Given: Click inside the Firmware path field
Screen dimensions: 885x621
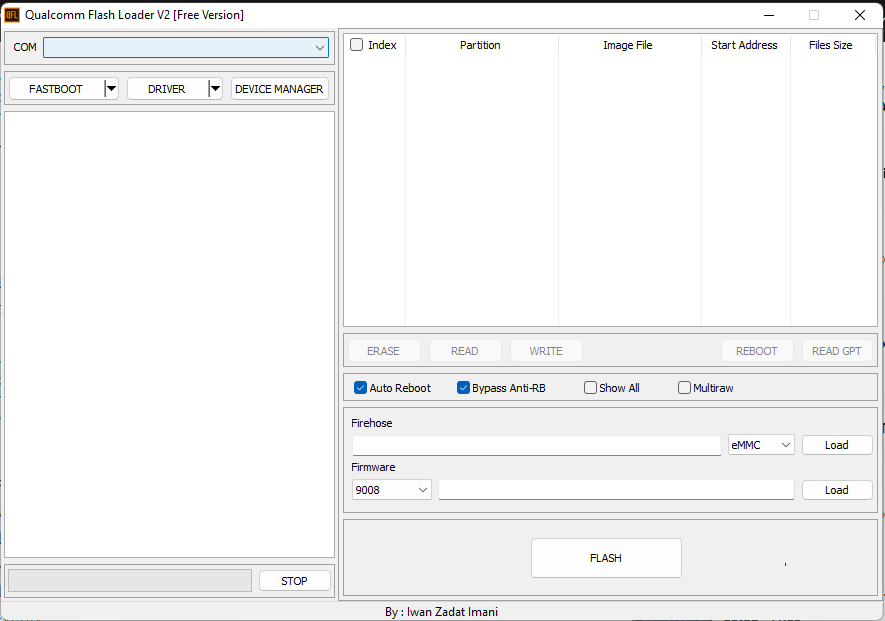Looking at the screenshot, I should 615,489.
